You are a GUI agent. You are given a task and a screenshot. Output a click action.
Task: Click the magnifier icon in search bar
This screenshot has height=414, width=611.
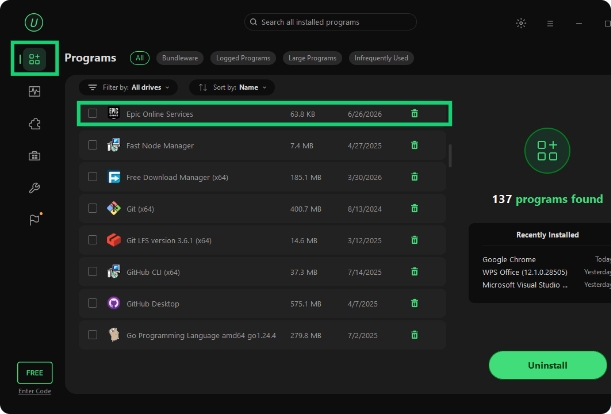[253, 22]
